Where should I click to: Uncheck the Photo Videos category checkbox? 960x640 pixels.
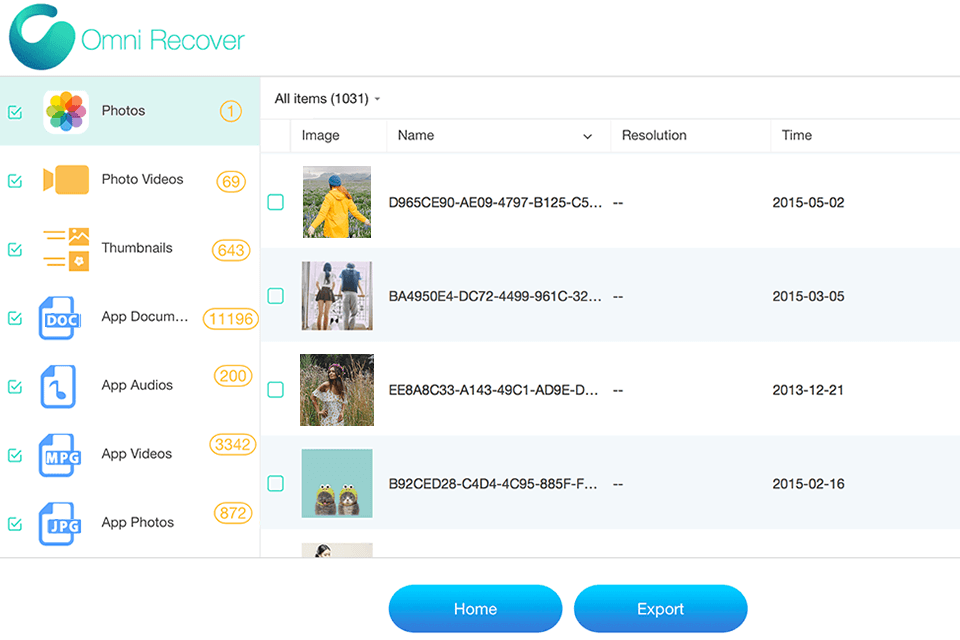click(15, 181)
